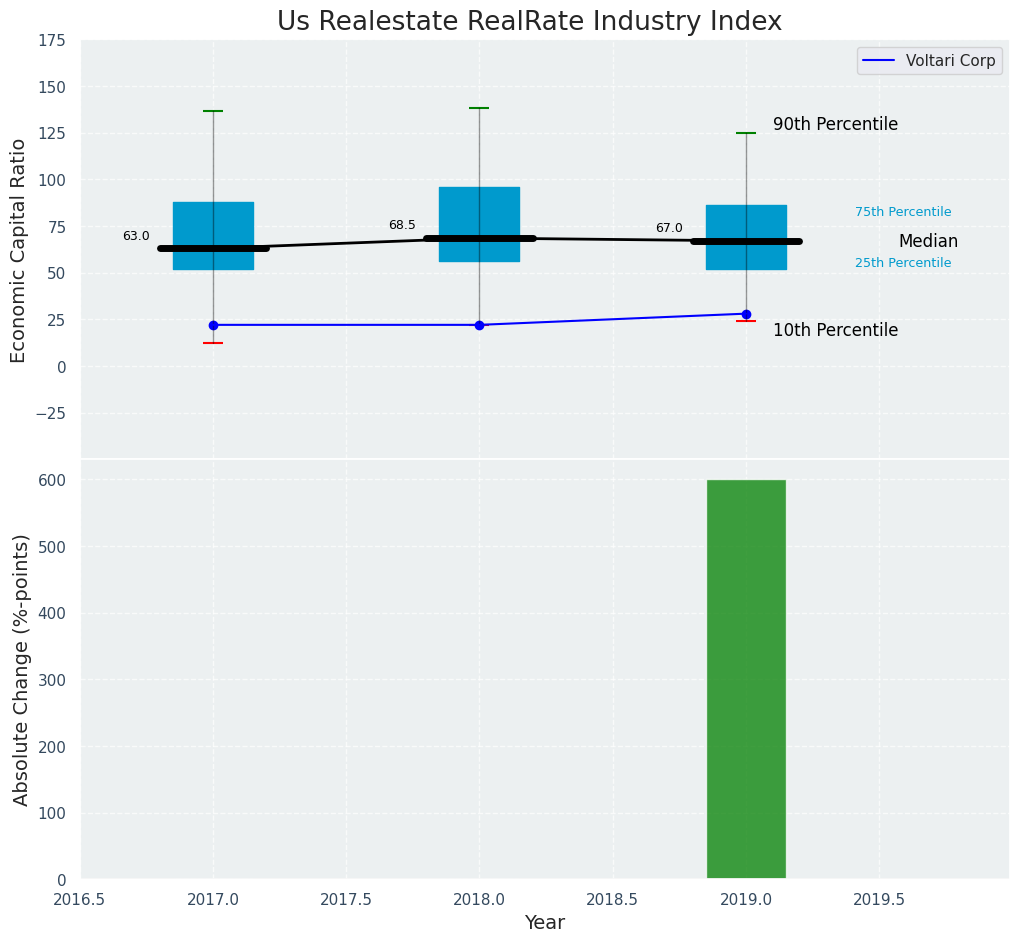Image resolution: width=1019 pixels, height=942 pixels.
Task: Click the 10th Percentile annotation
Action: click(835, 331)
